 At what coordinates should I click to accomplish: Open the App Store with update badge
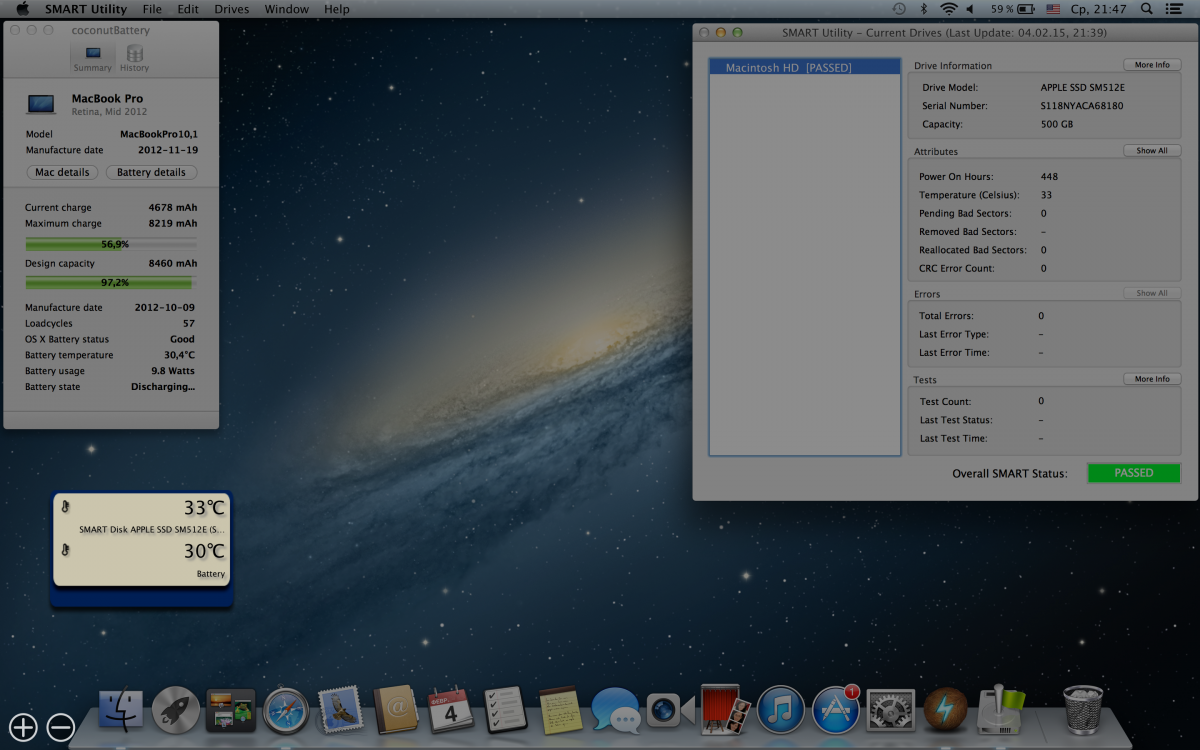point(836,711)
